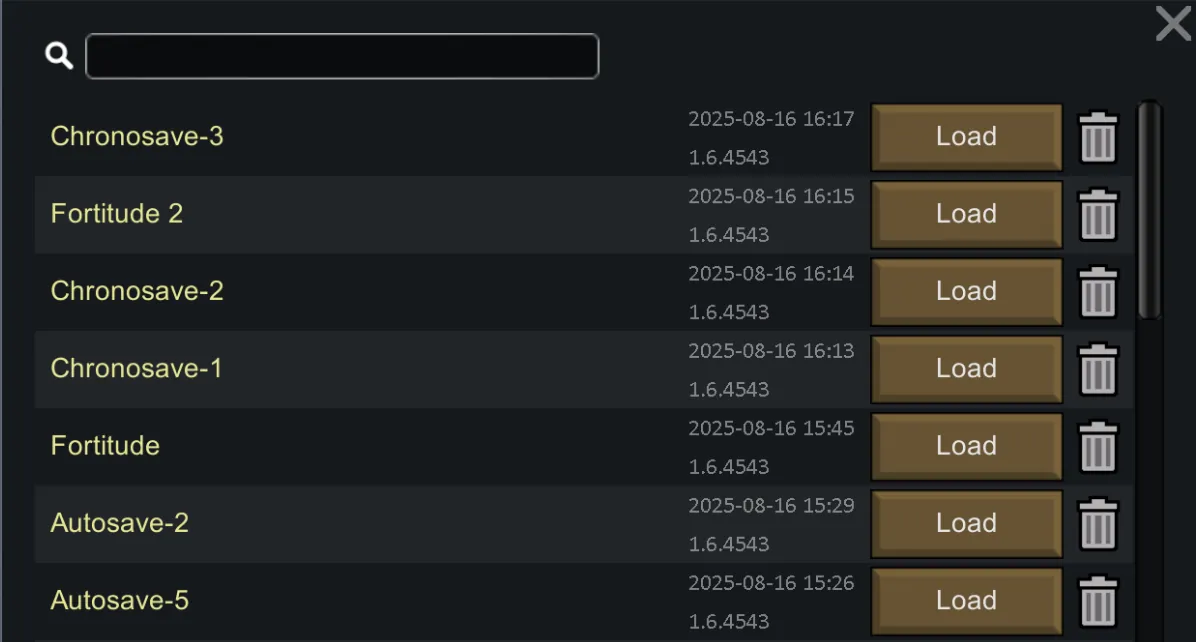Delete the Fortitude save file
This screenshot has height=642, width=1196.
point(1098,446)
